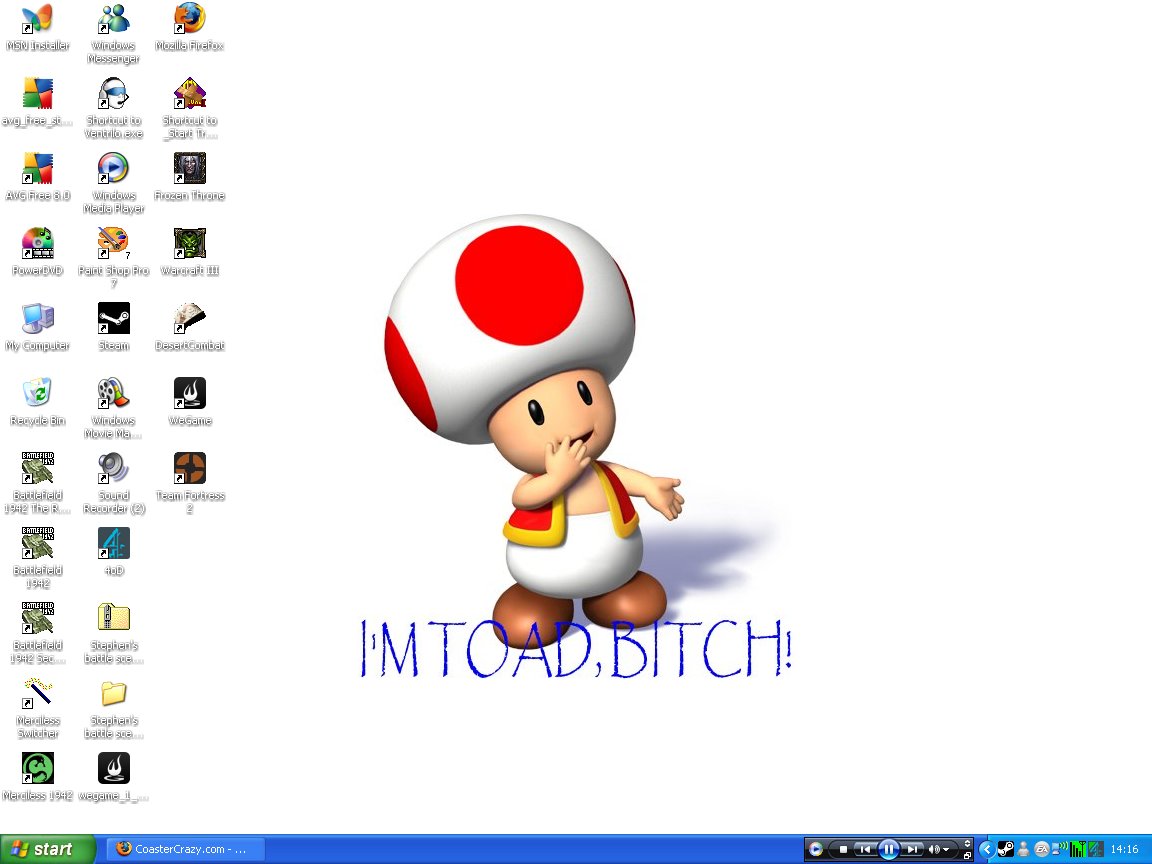
Task: Select Battlefield 1942 Sec... shortcut
Action: click(37, 633)
